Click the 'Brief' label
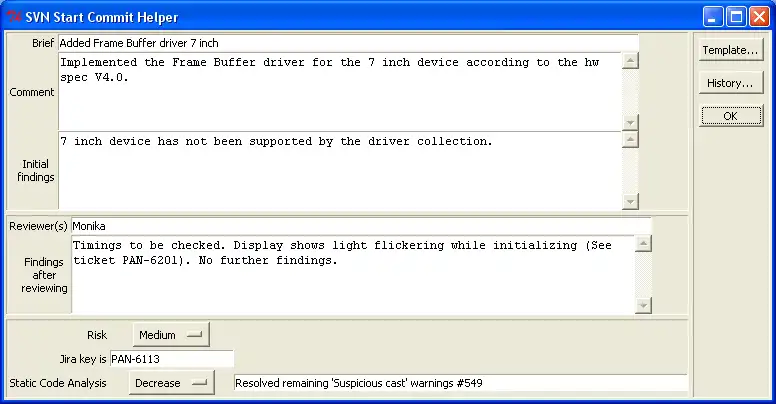Image resolution: width=776 pixels, height=404 pixels. click(43, 43)
